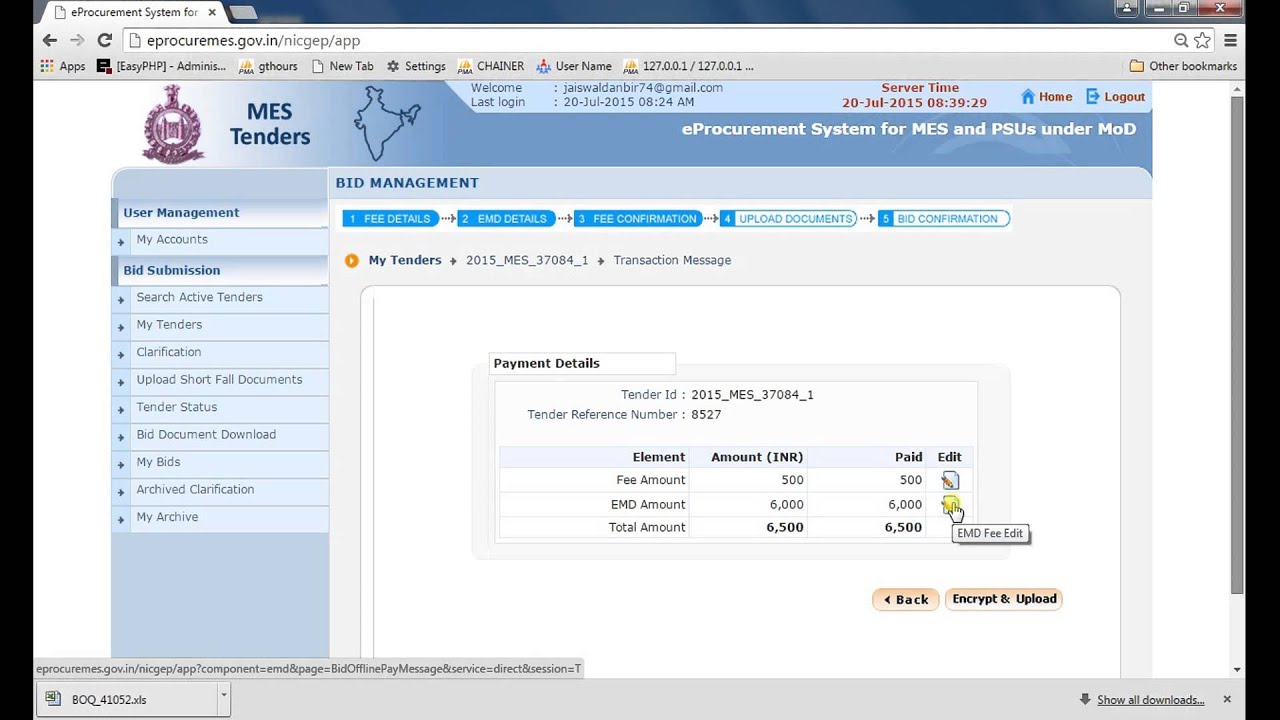Click the EMD Fee Edit icon
Image resolution: width=1280 pixels, height=720 pixels.
click(x=949, y=505)
